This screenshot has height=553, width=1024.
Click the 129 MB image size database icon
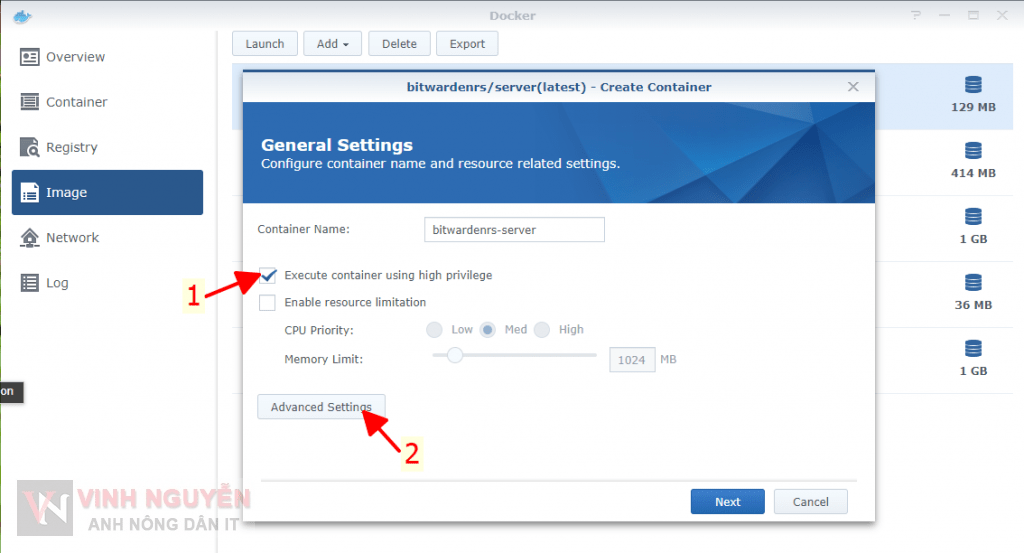coord(973,85)
